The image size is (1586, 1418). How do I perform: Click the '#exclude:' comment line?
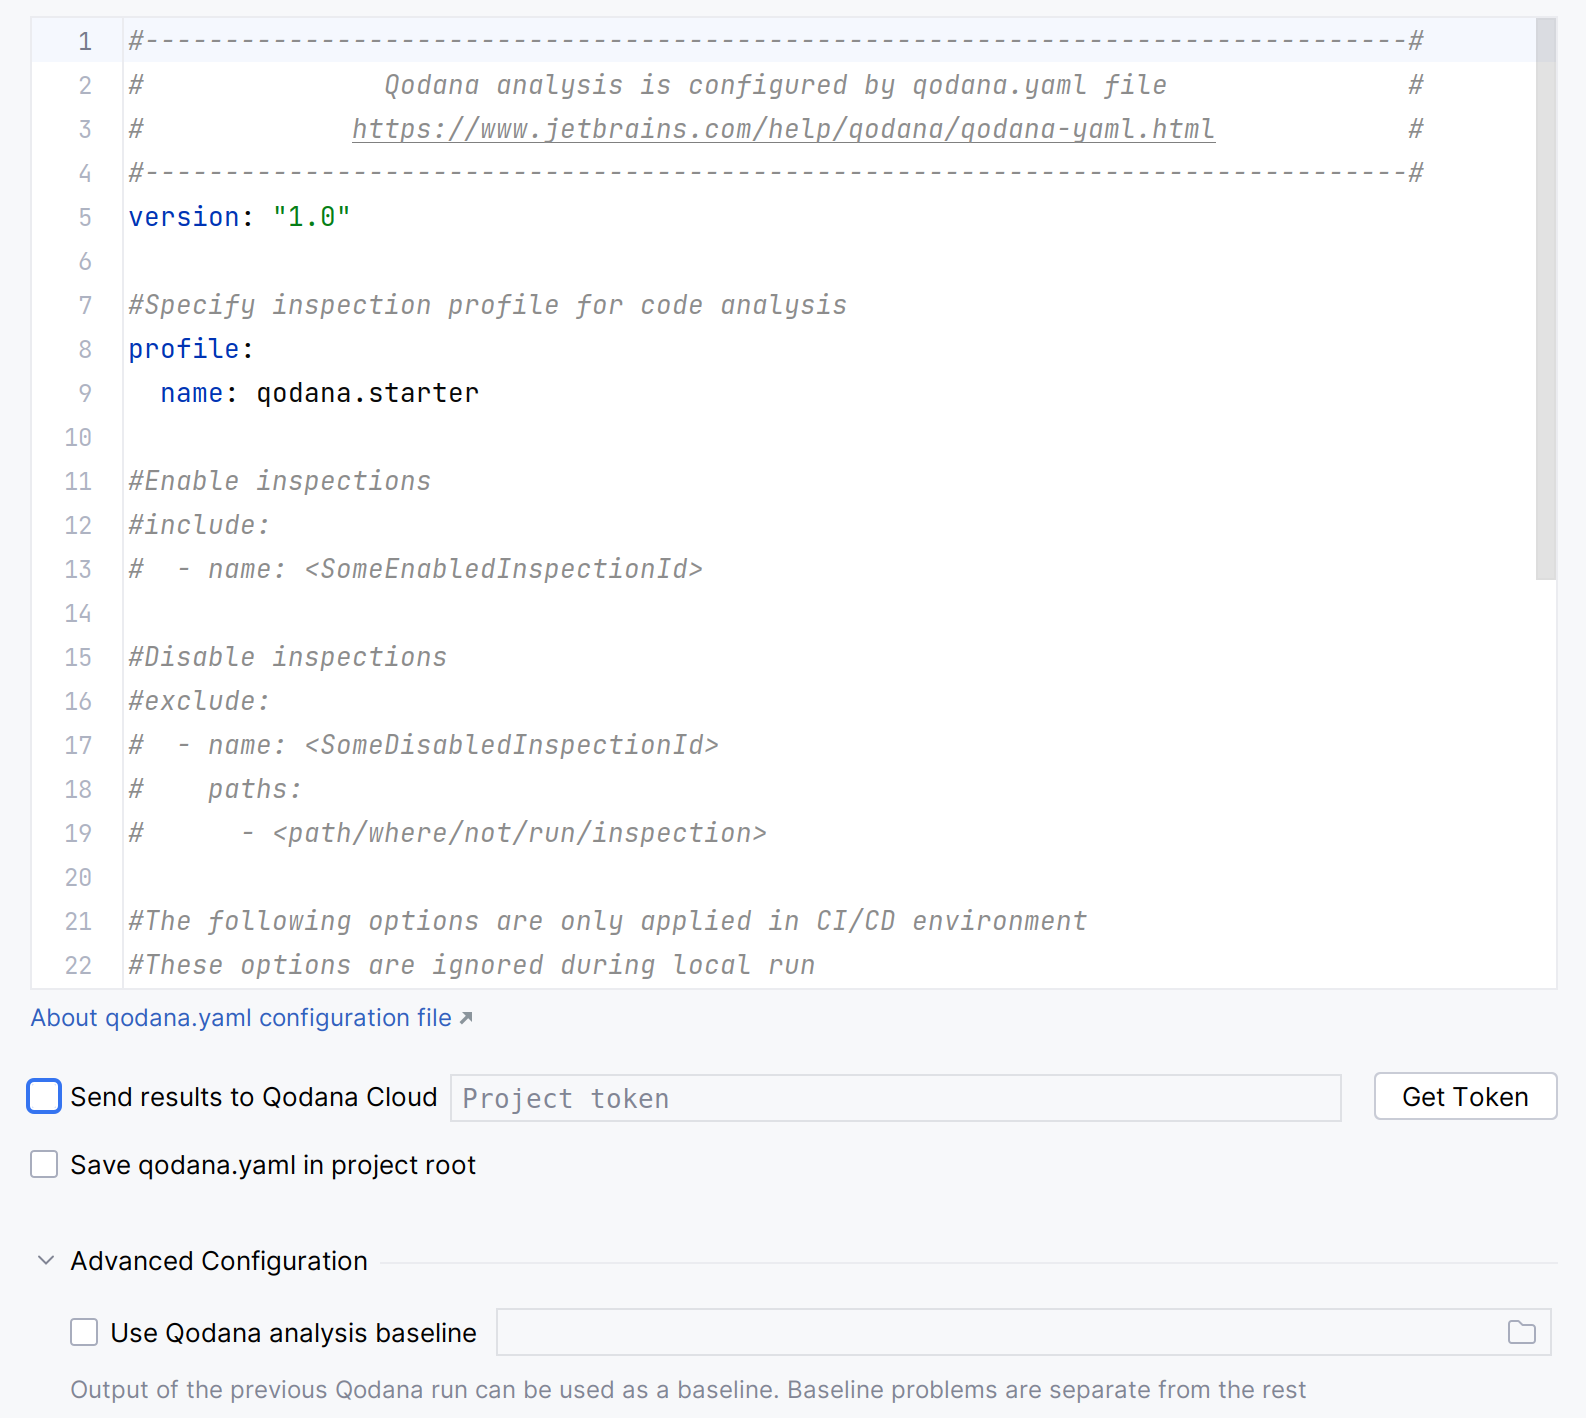[x=199, y=701]
